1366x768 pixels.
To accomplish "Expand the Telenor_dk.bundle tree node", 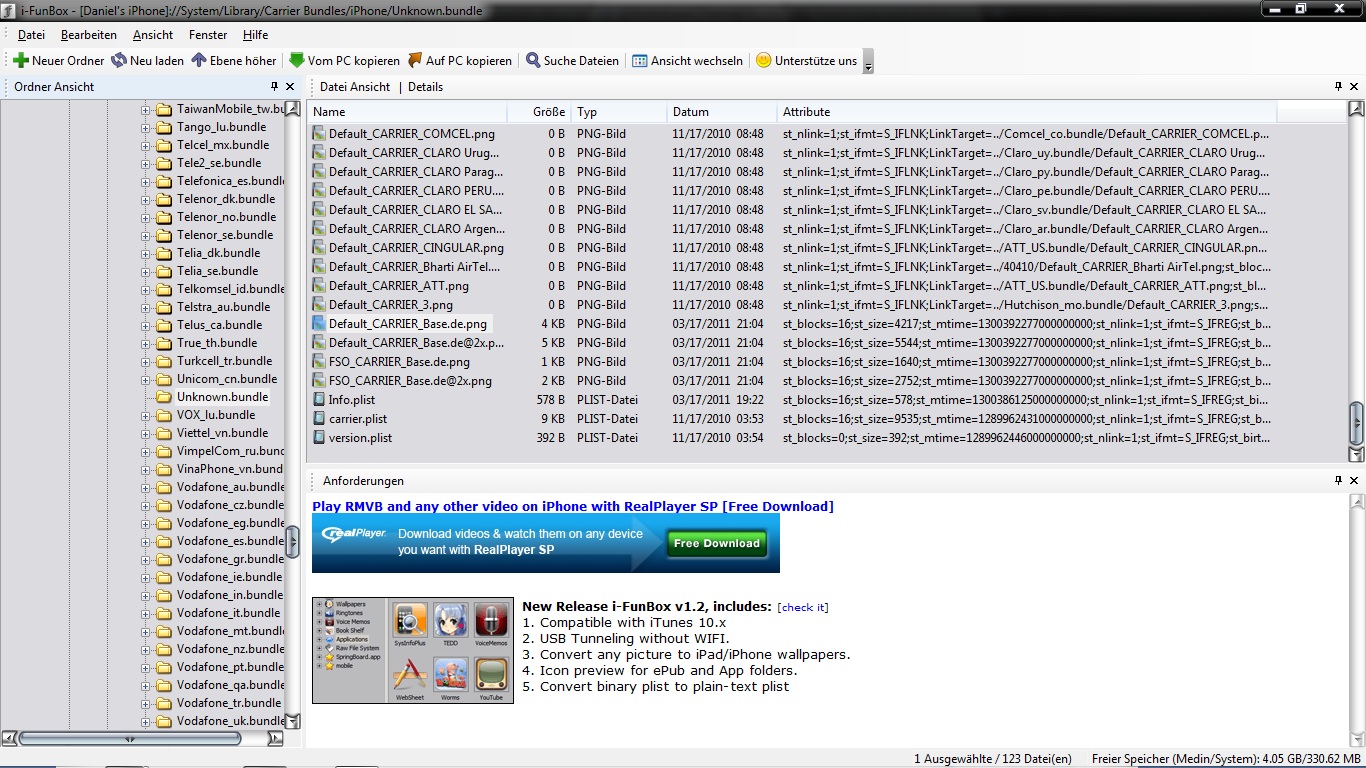I will click(x=145, y=199).
